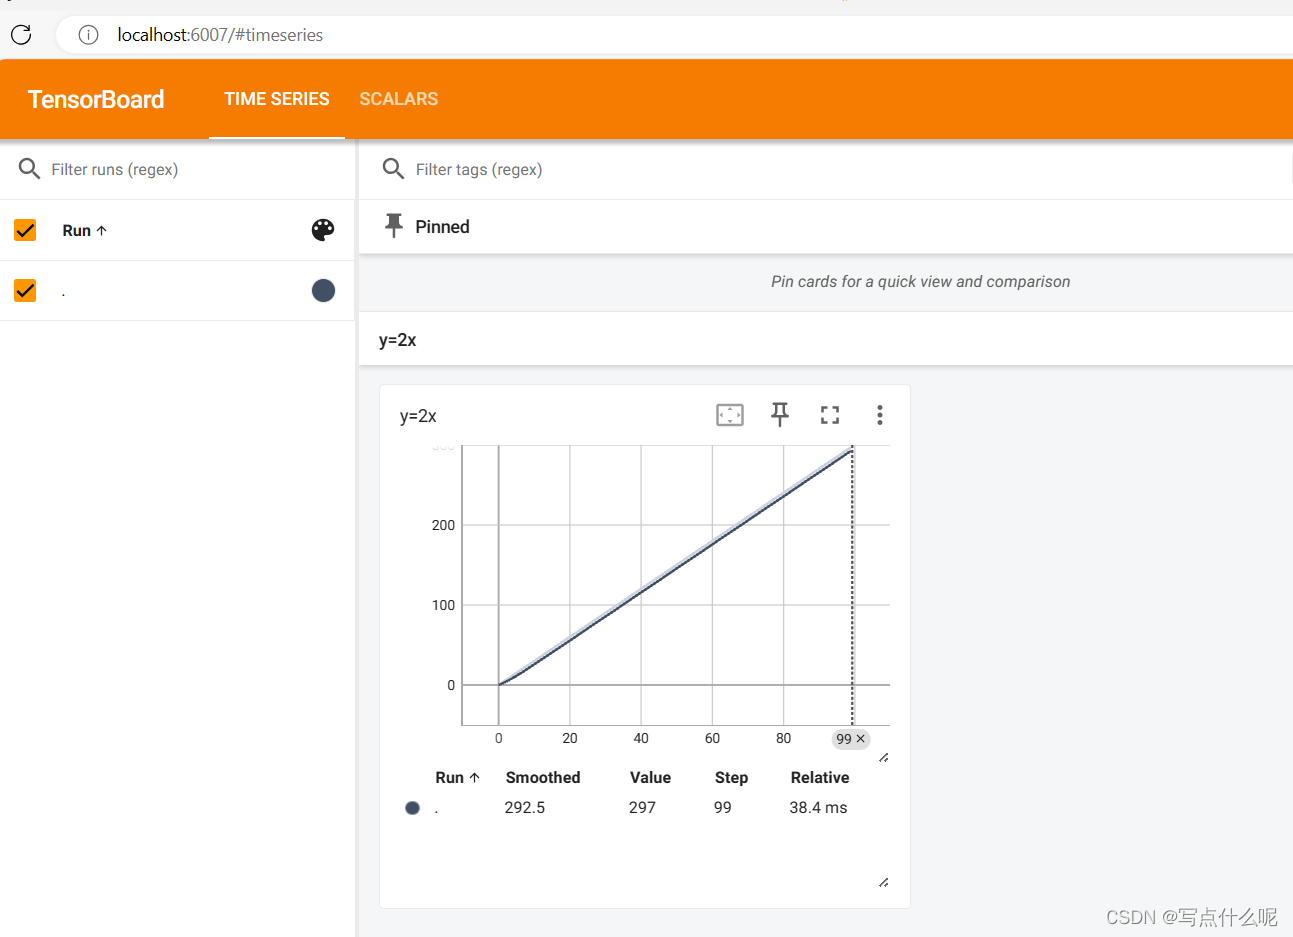The image size is (1293, 937).
Task: Fit the chart domain to data icon
Action: tap(730, 415)
